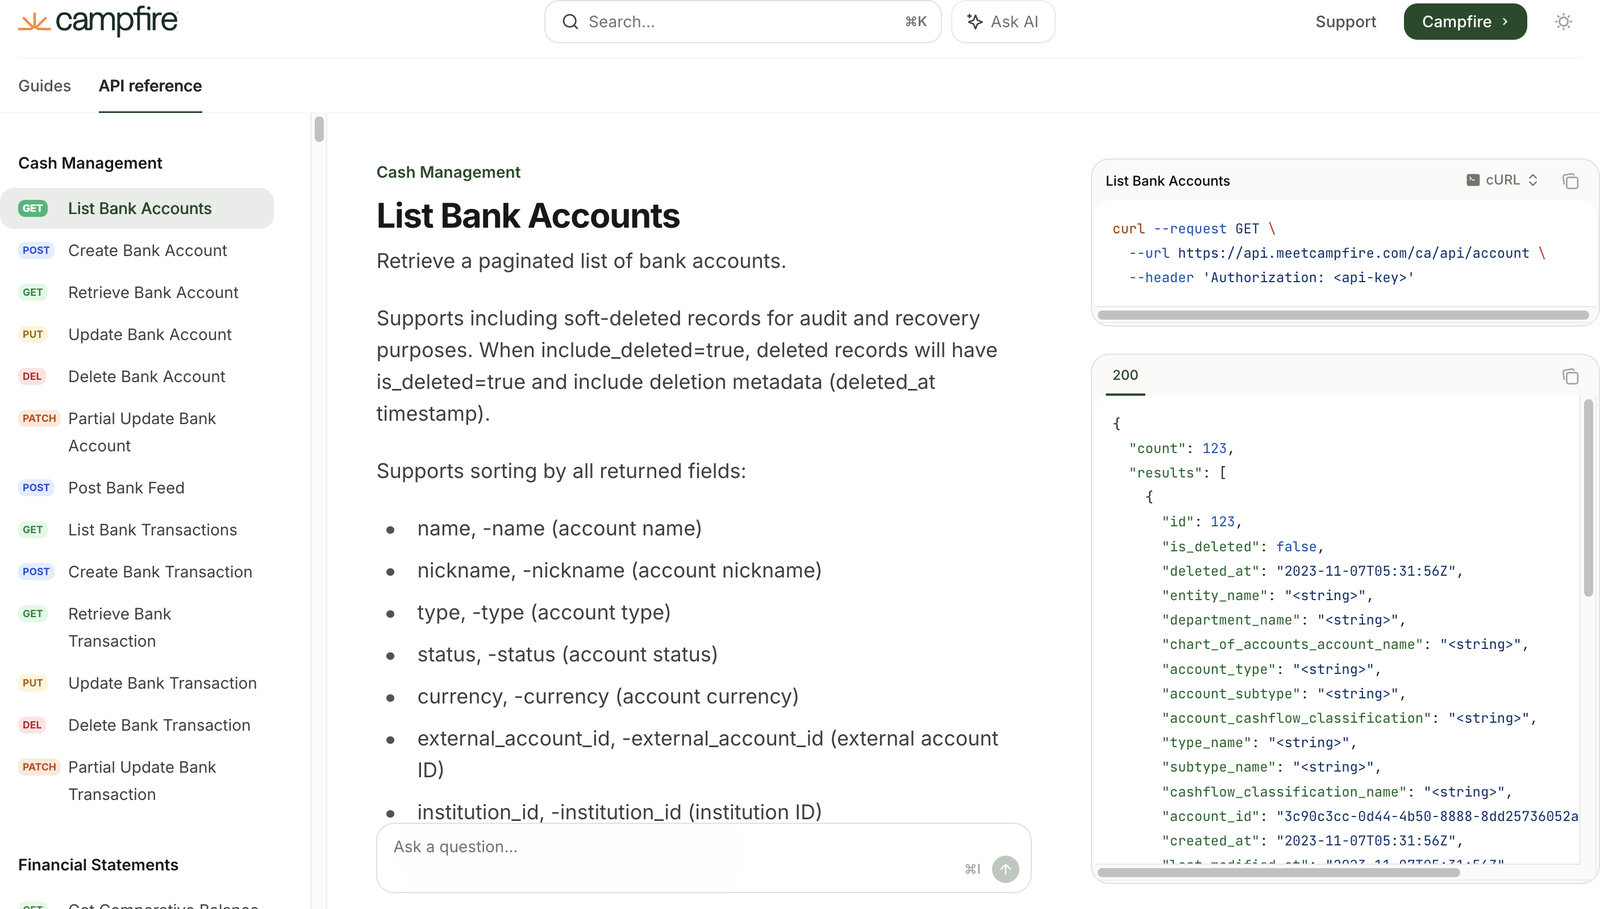Open the search bar
This screenshot has width=1600, height=909.
[x=743, y=22]
